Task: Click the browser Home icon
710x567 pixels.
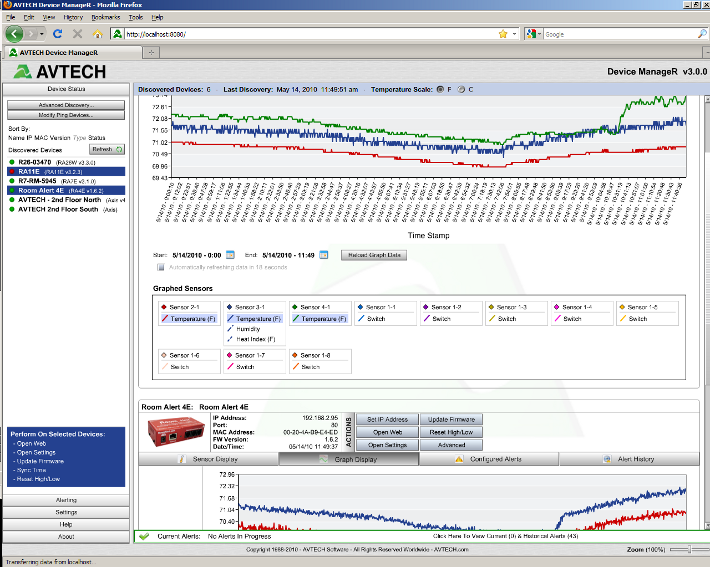Action: click(x=99, y=34)
